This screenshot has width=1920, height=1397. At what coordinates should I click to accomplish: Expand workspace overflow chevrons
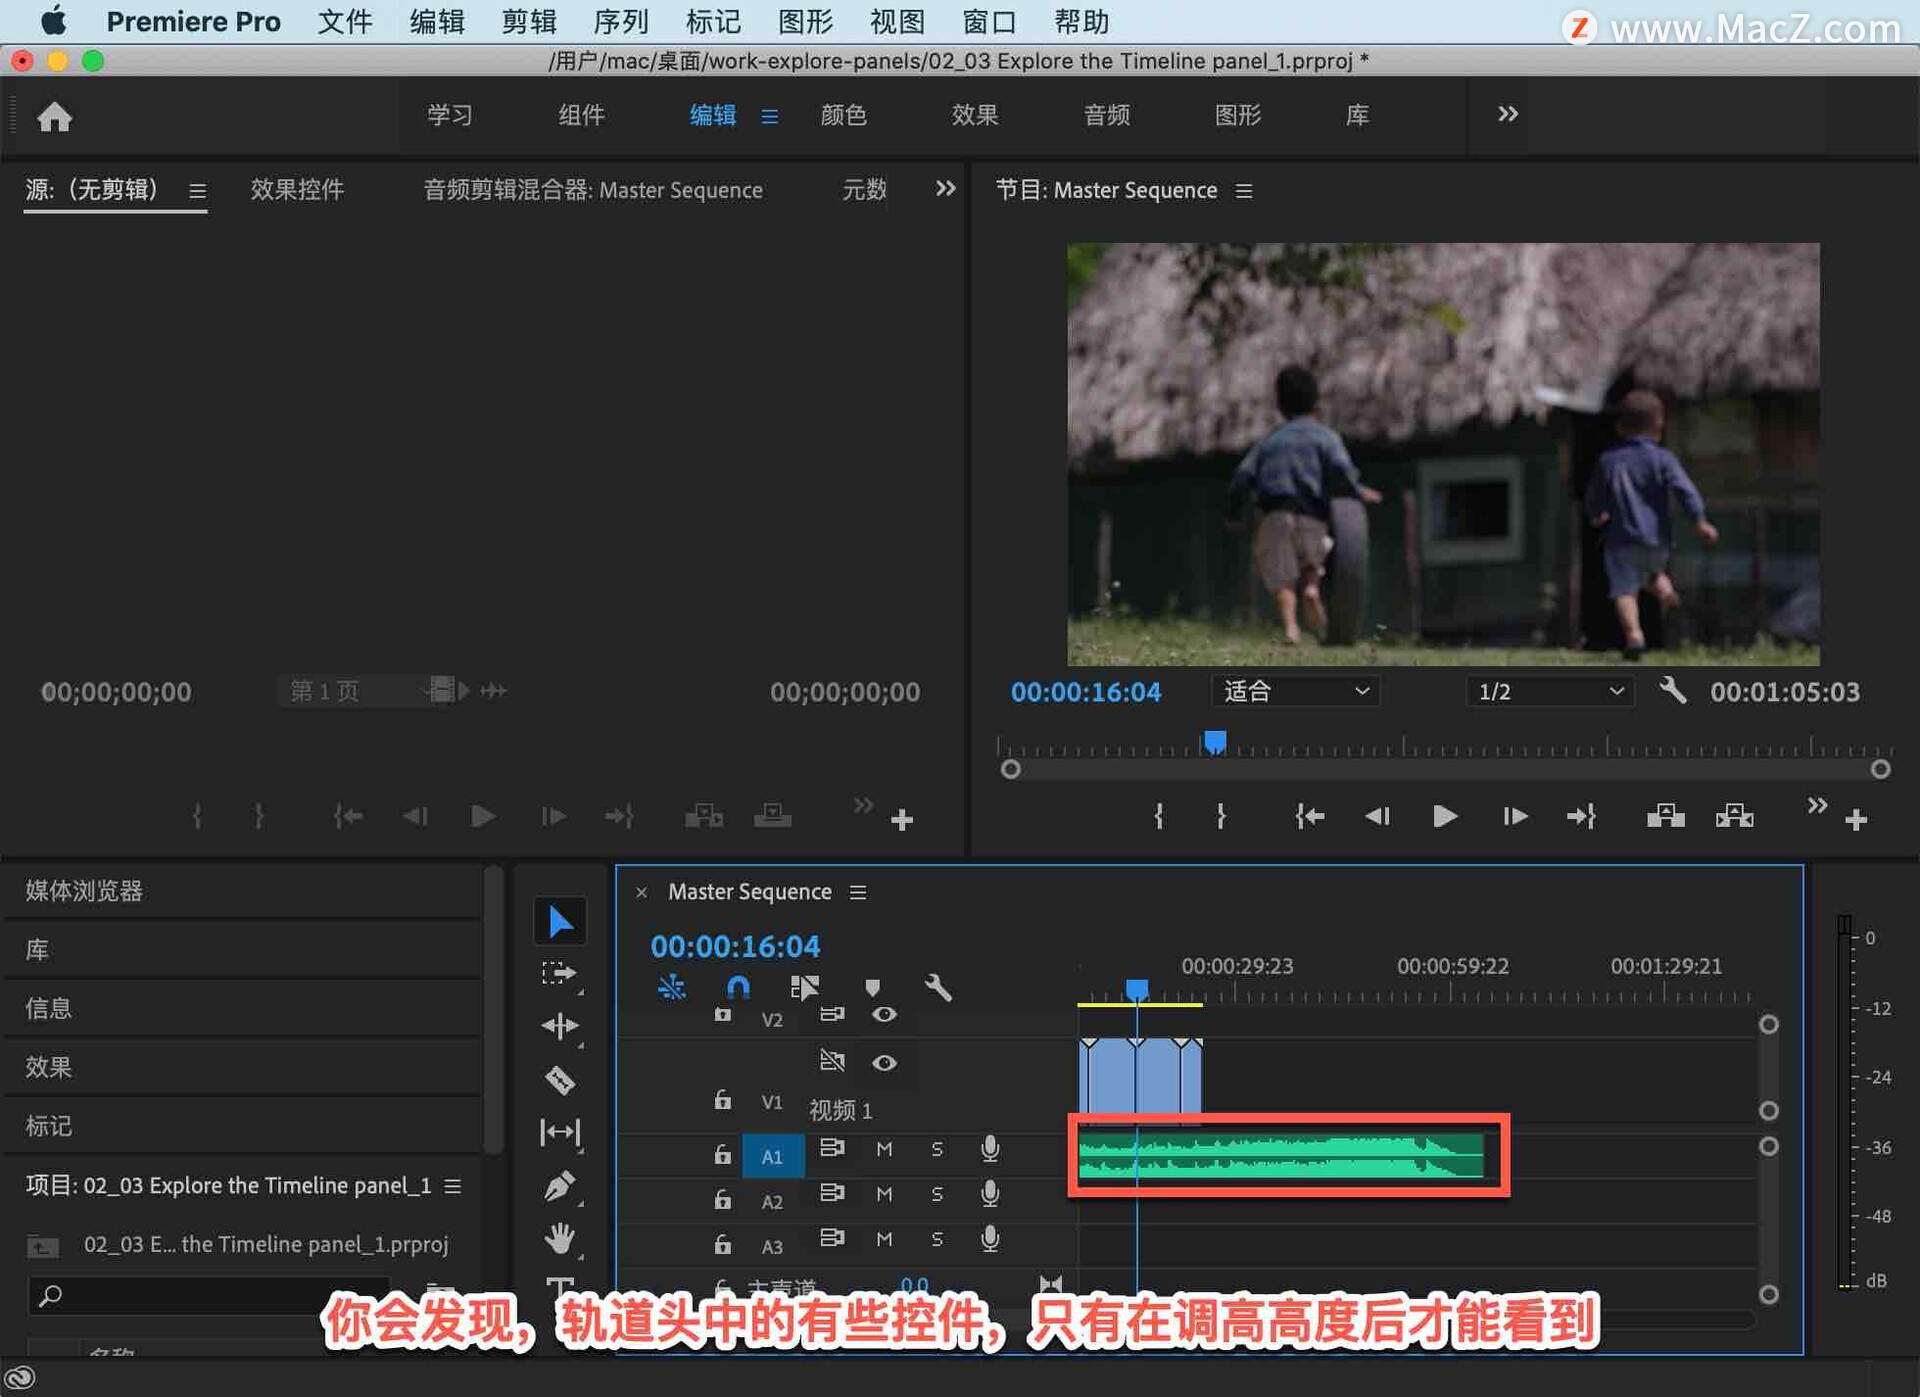pyautogui.click(x=1507, y=114)
